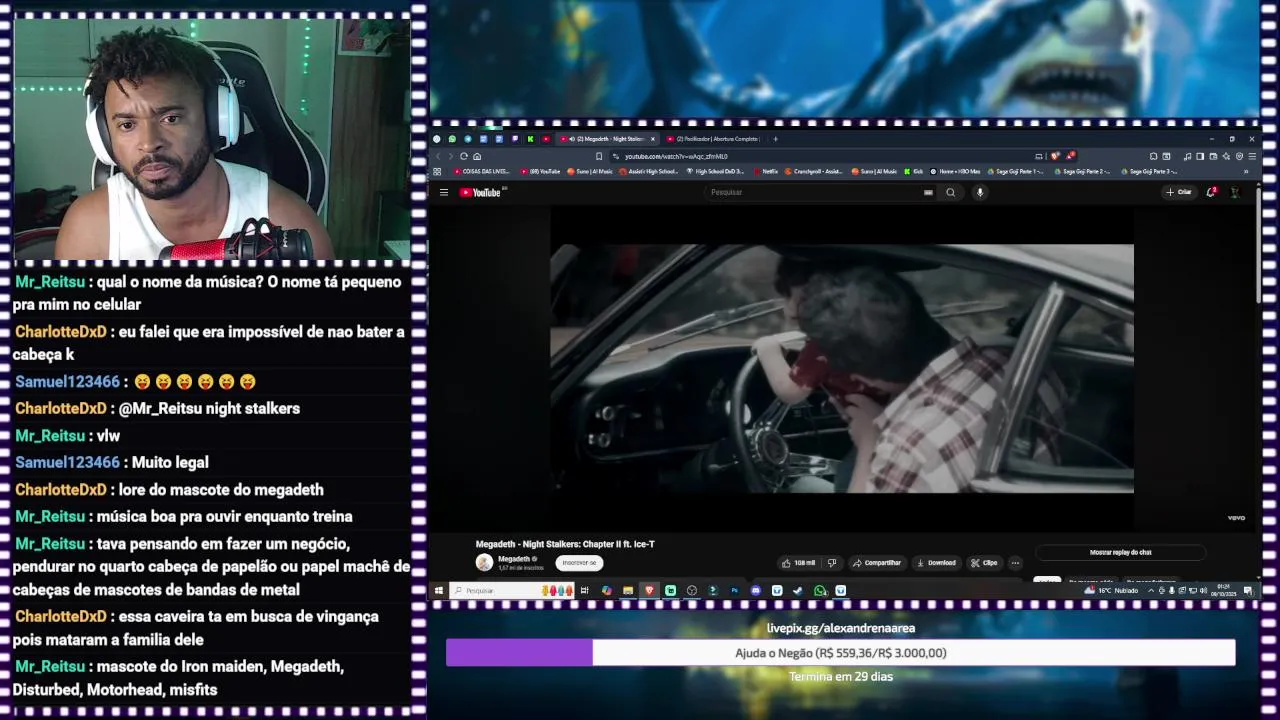Click Mostrar replay do chat button
Viewport: 1280px width, 720px height.
tap(1120, 552)
